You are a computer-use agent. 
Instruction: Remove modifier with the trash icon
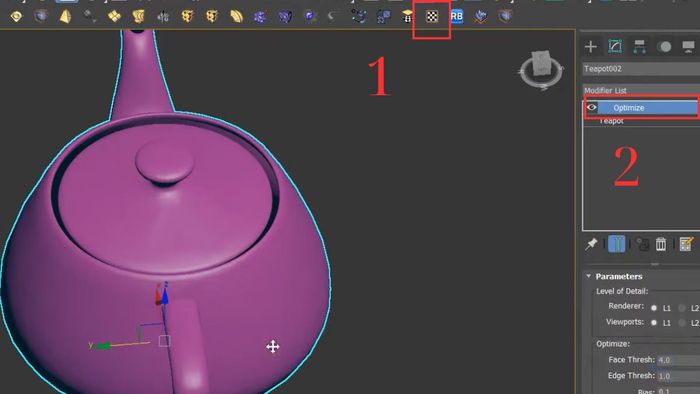[661, 244]
